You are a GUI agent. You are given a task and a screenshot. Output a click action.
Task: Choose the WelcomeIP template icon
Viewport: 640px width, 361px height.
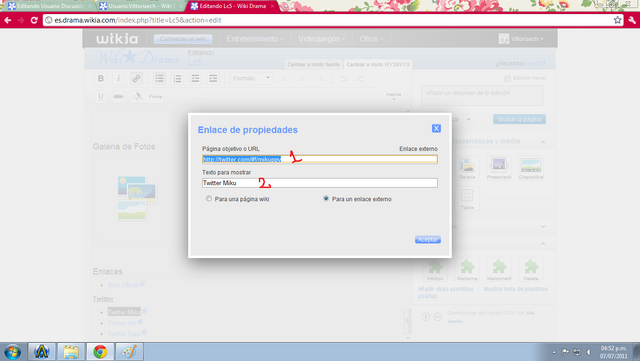[x=499, y=270]
